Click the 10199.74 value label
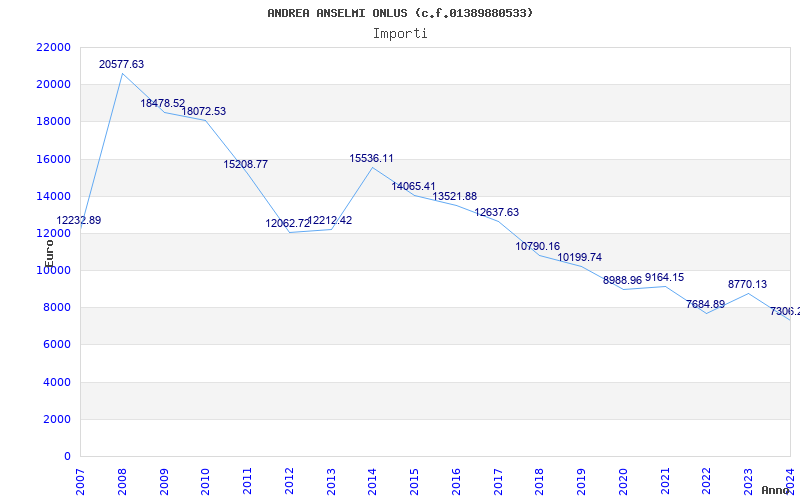This screenshot has width=800, height=500. (580, 257)
